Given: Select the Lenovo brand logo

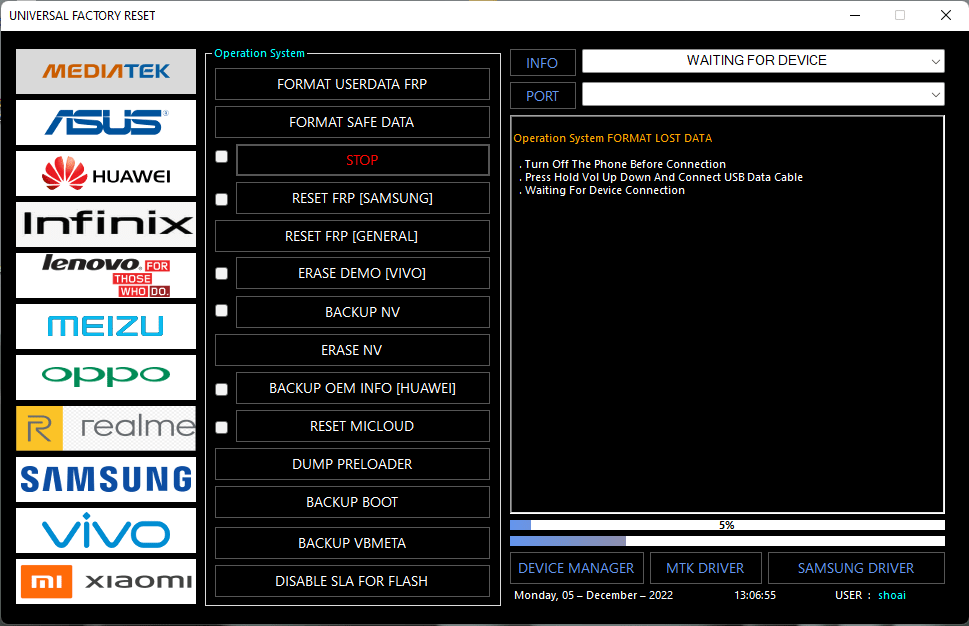Looking at the screenshot, I should tap(105, 275).
